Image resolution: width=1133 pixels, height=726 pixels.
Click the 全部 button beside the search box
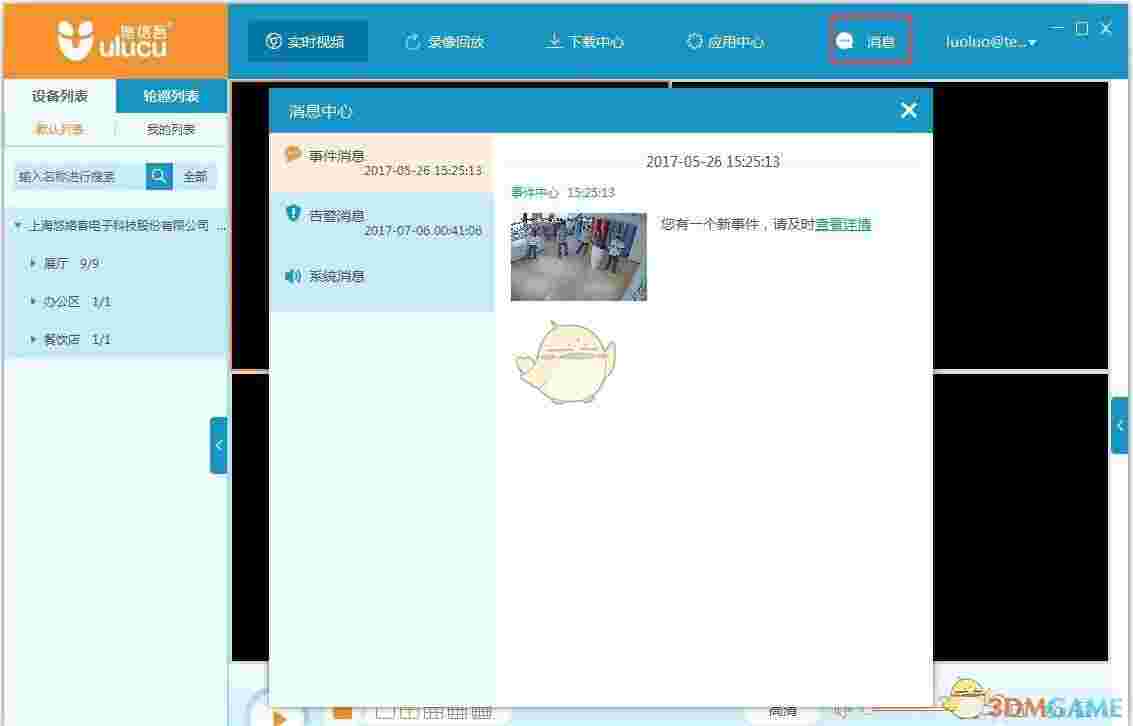point(195,176)
